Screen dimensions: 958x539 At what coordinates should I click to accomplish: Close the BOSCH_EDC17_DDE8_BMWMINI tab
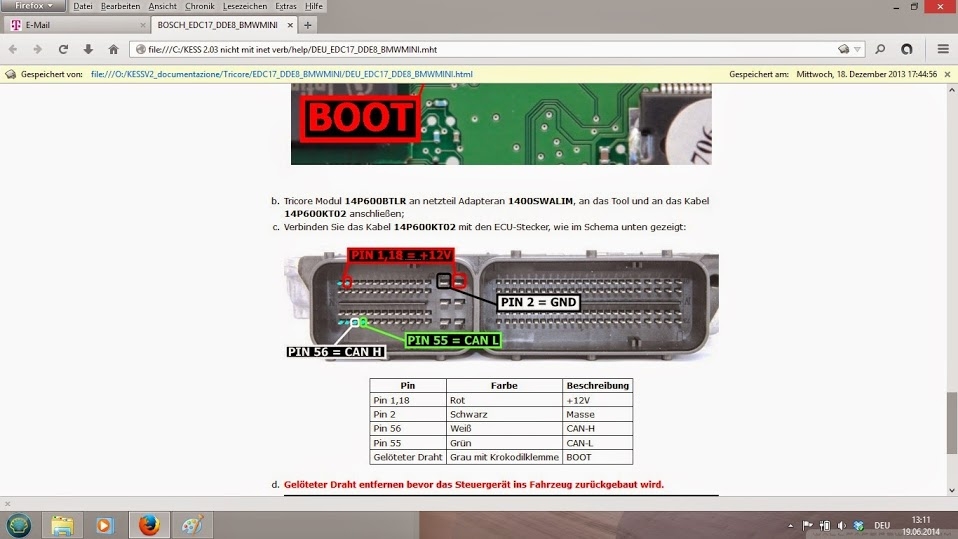click(290, 25)
